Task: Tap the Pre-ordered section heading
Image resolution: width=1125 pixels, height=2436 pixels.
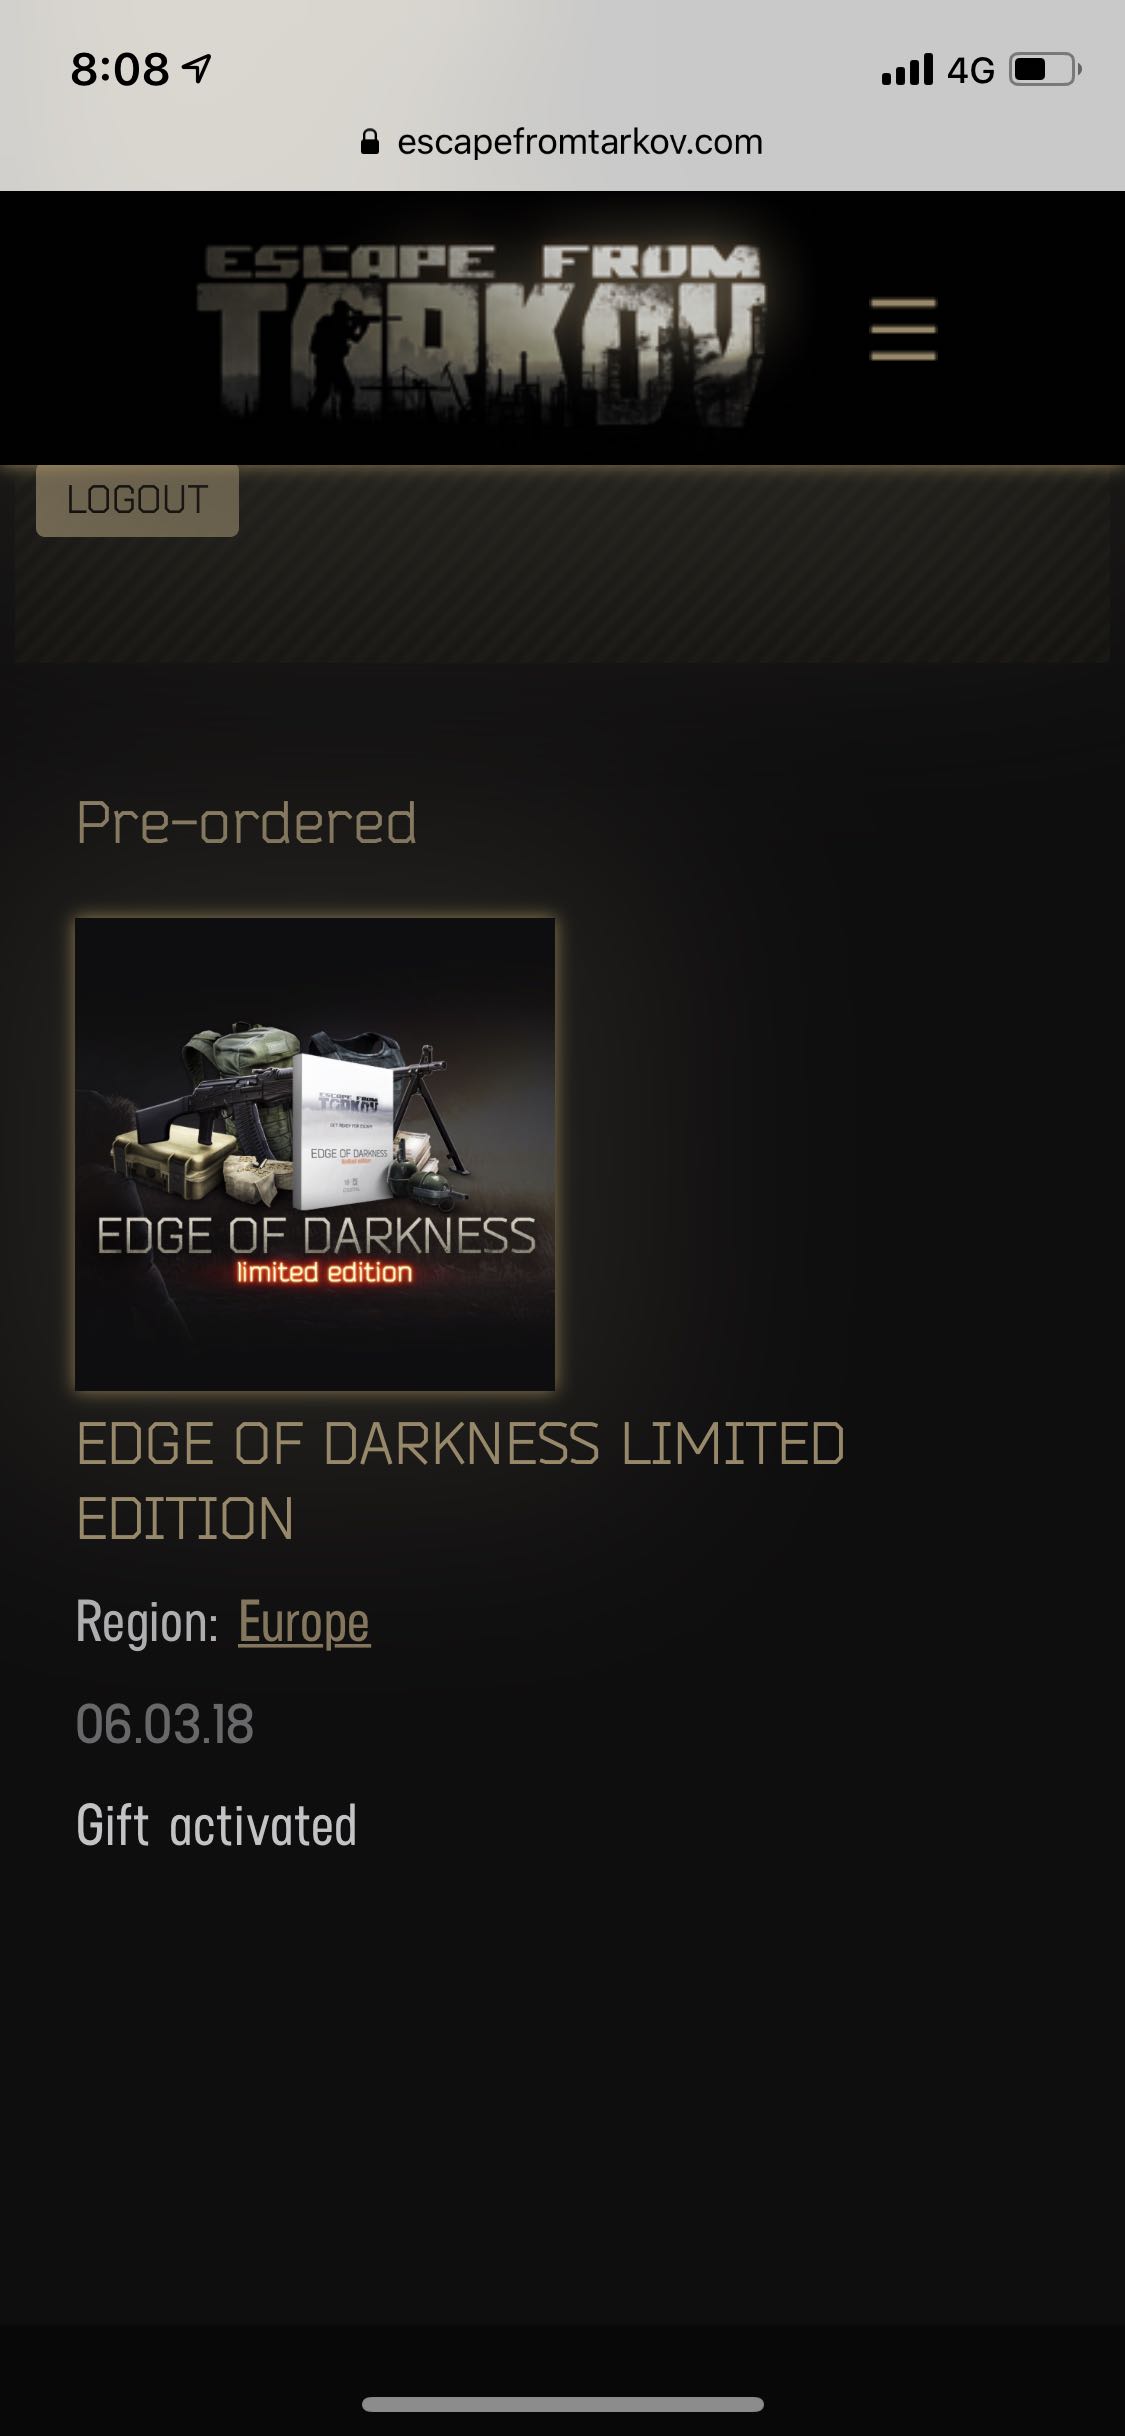Action: (x=247, y=823)
